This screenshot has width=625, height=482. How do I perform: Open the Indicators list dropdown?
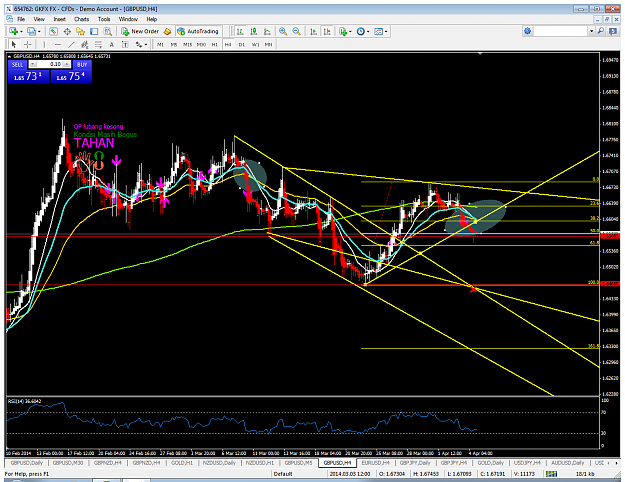coord(345,31)
